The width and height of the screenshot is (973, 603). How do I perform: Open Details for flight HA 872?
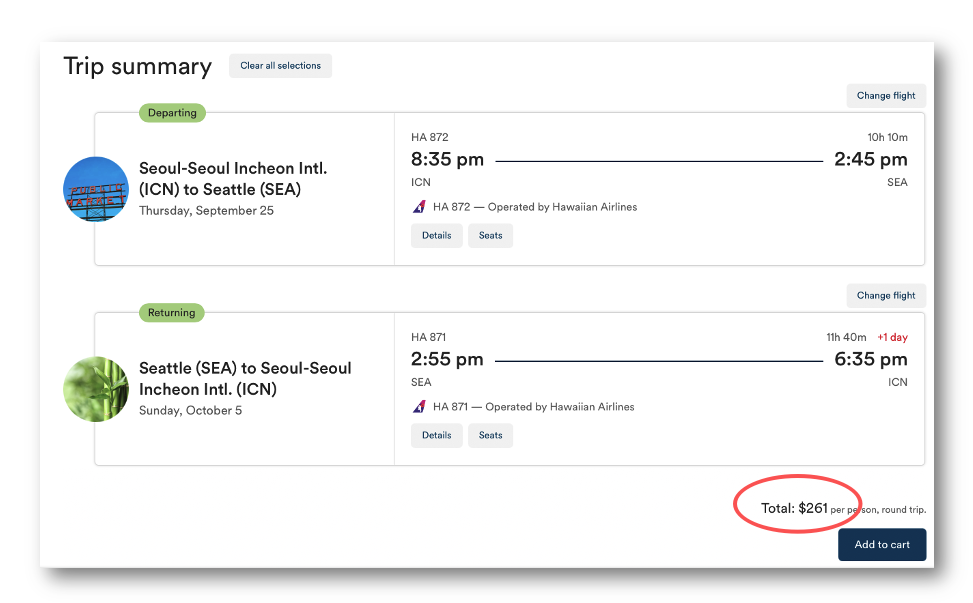(x=436, y=236)
